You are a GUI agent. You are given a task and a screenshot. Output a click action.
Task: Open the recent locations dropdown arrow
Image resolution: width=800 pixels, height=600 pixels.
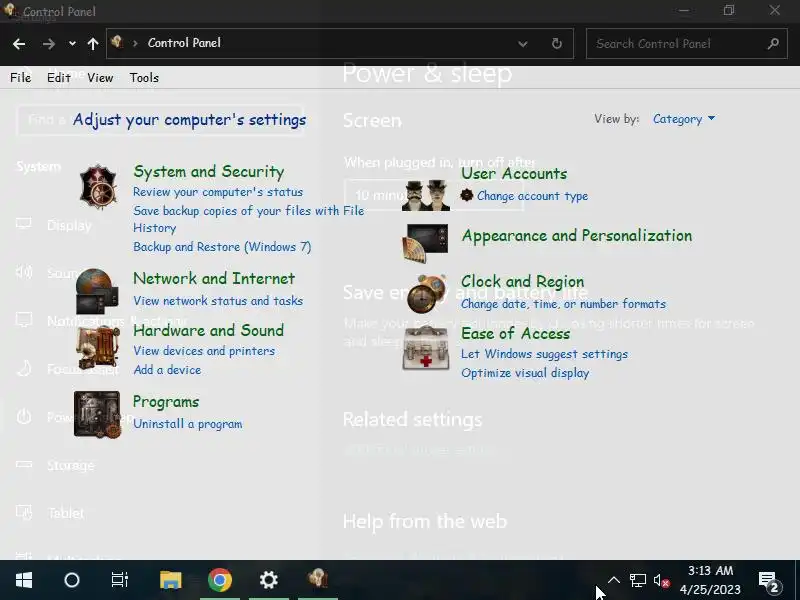[72, 44]
